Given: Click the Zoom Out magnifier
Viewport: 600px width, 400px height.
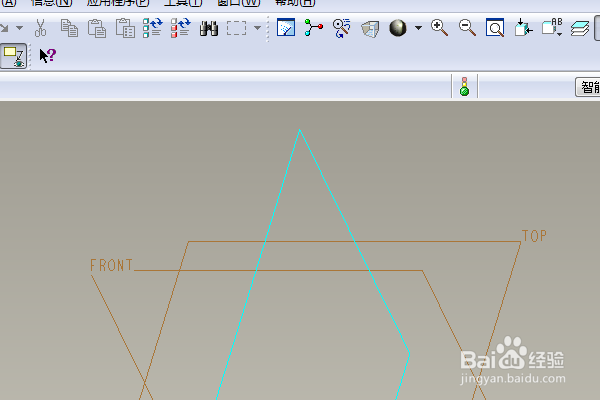Looking at the screenshot, I should 467,28.
